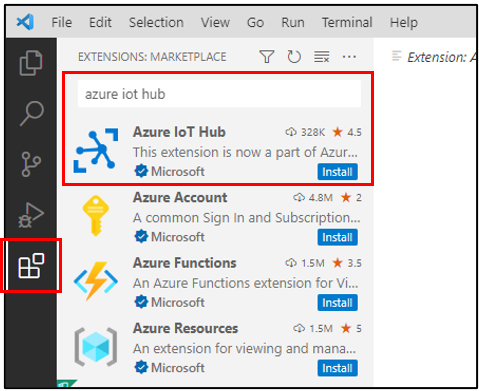Viewport: 479px width, 391px height.
Task: Select the Extension editor tab
Action: (x=433, y=57)
